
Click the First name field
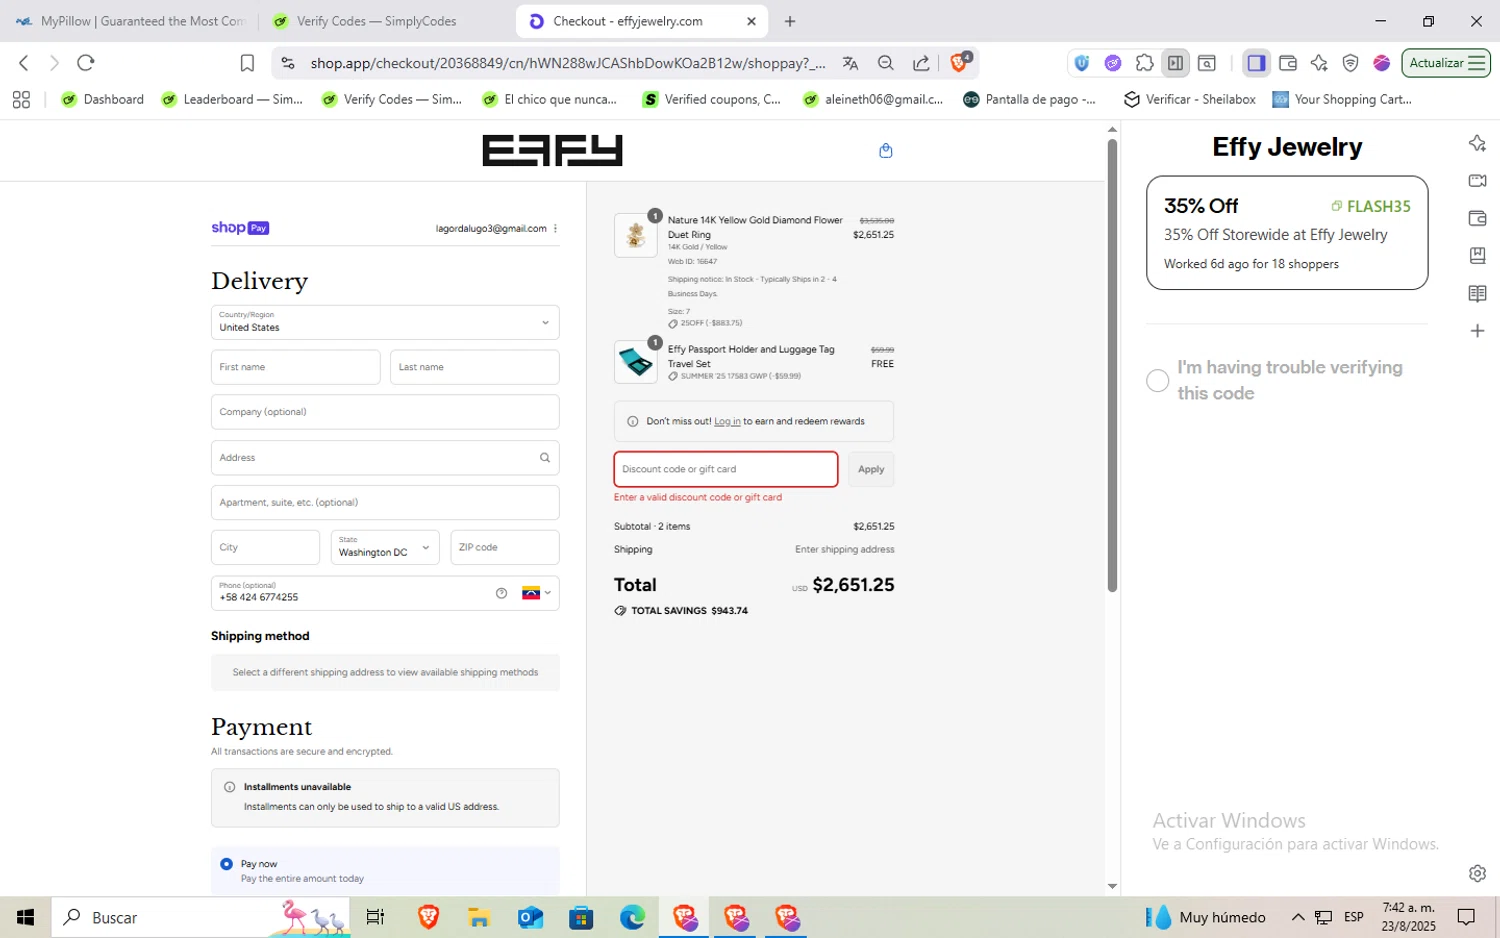(x=296, y=367)
